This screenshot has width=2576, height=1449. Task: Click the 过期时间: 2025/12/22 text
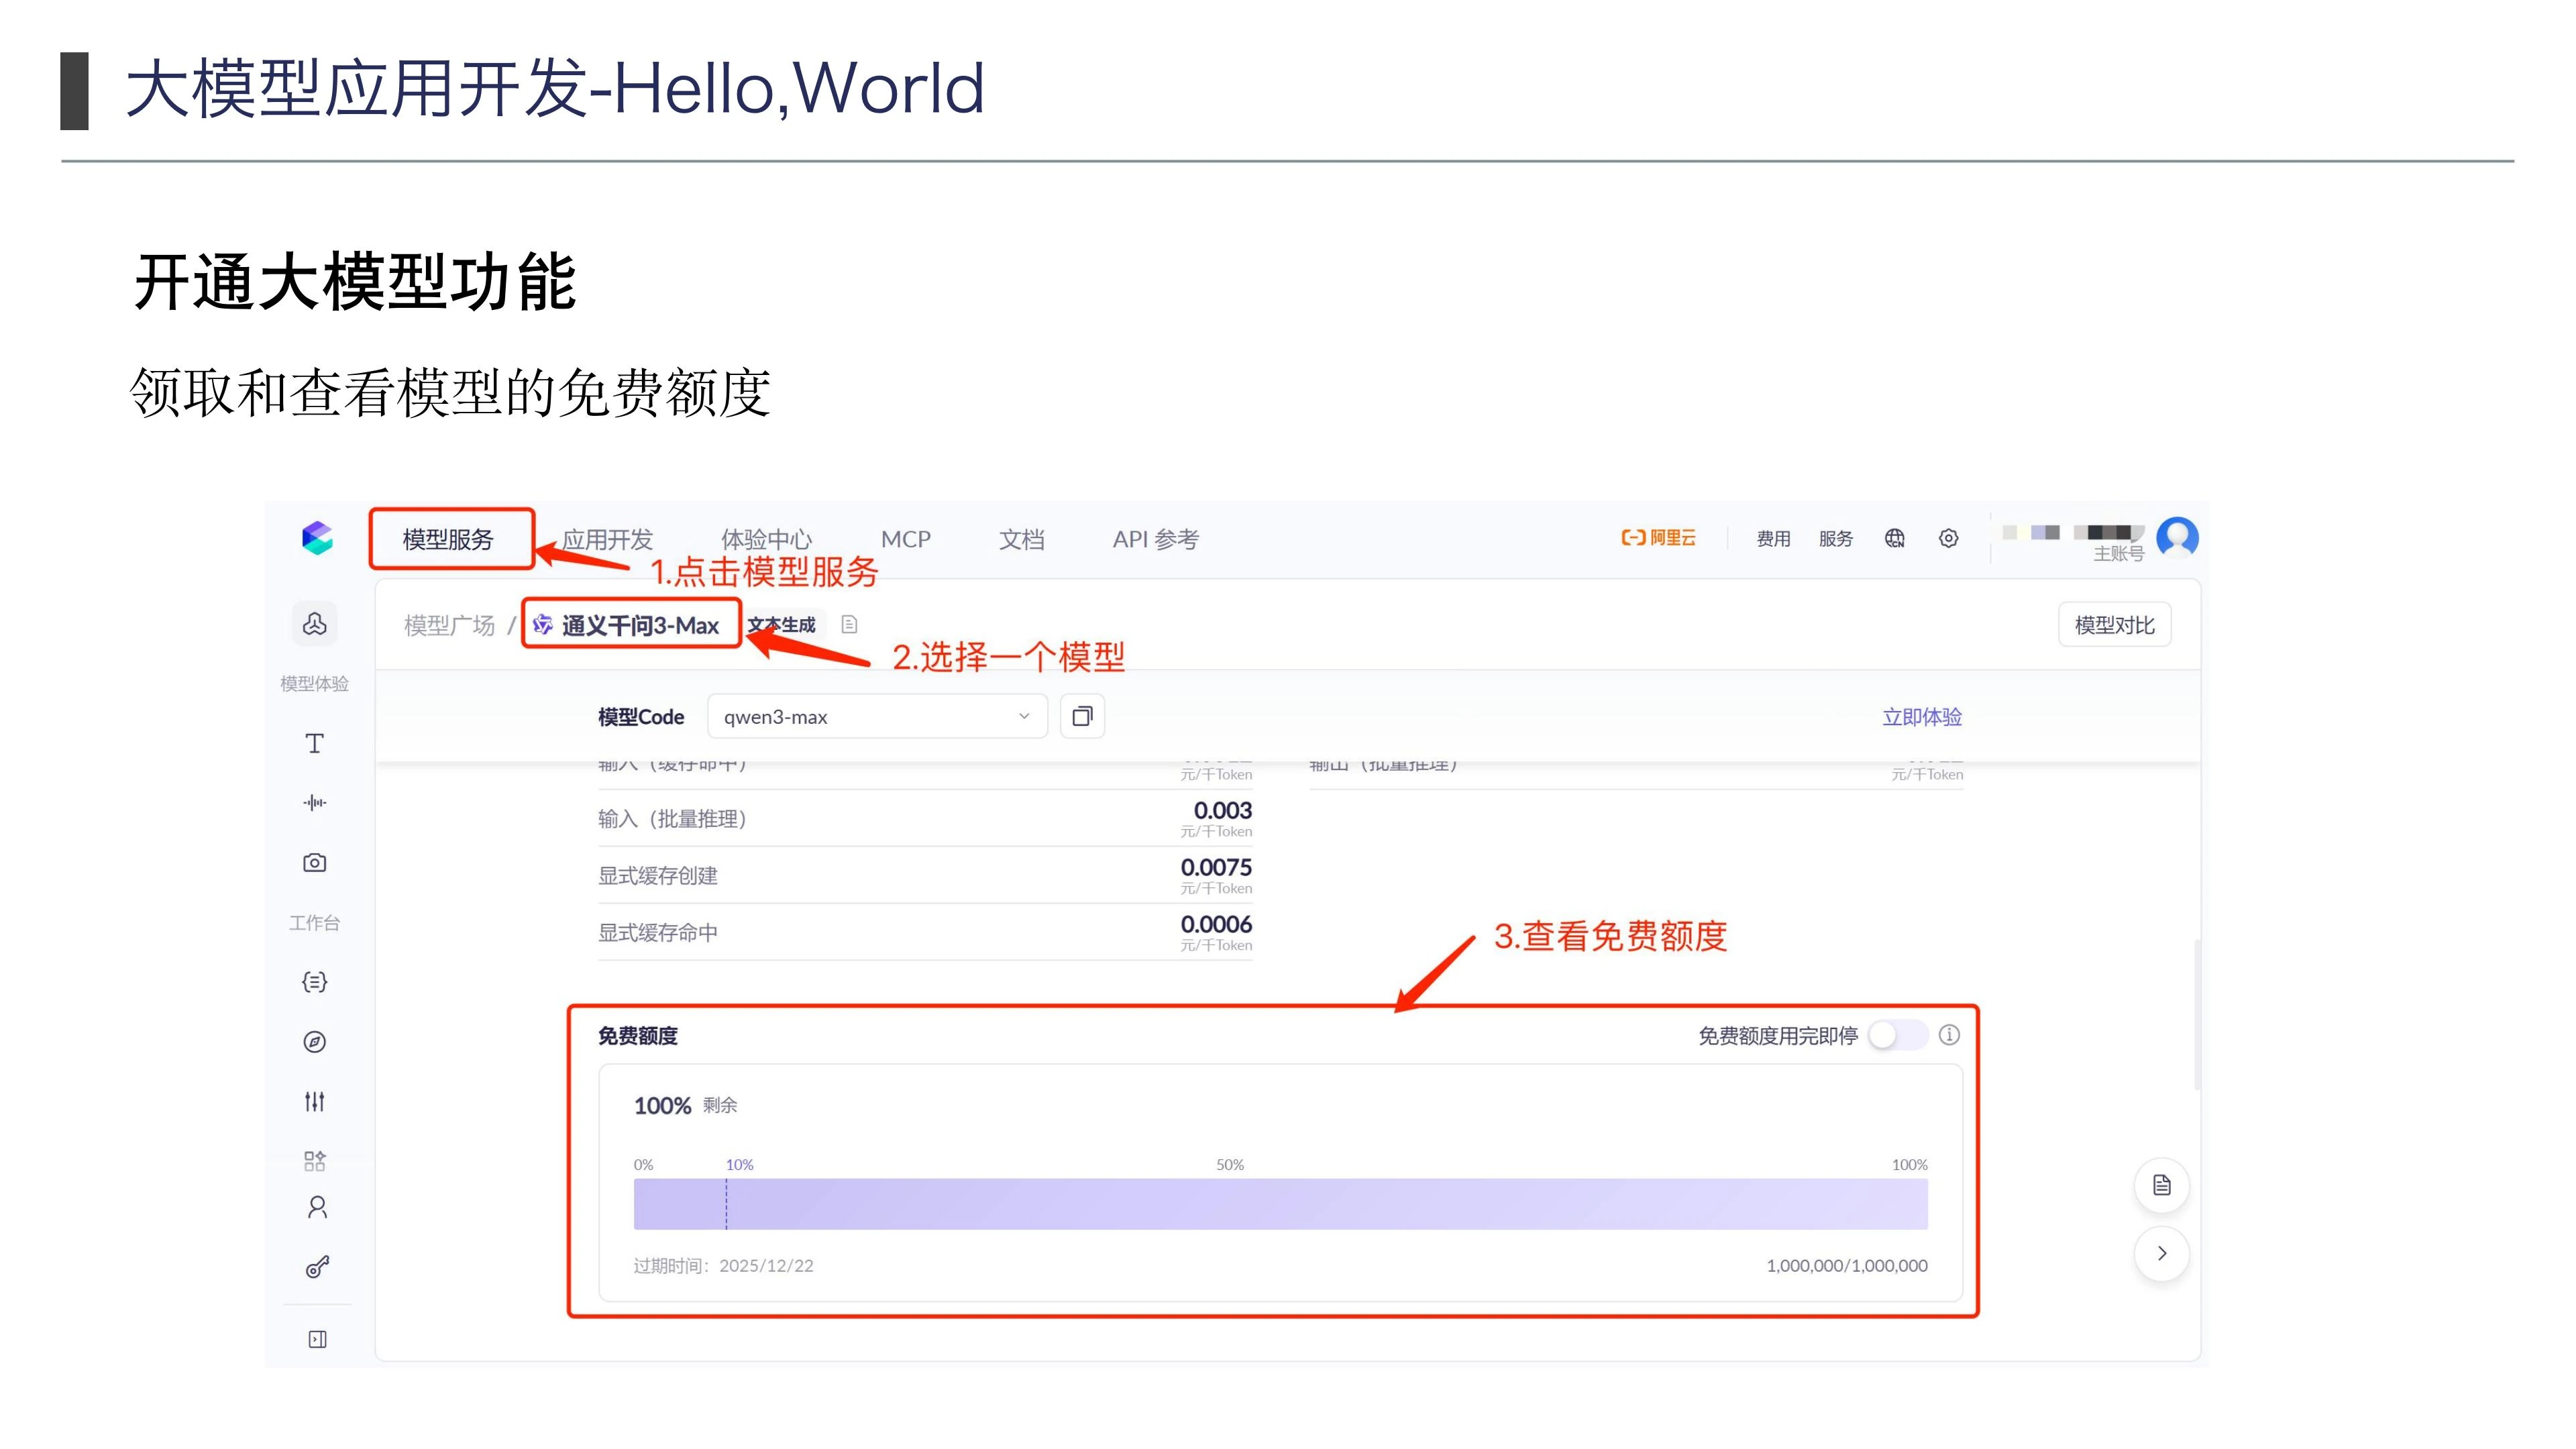pyautogui.click(x=723, y=1266)
